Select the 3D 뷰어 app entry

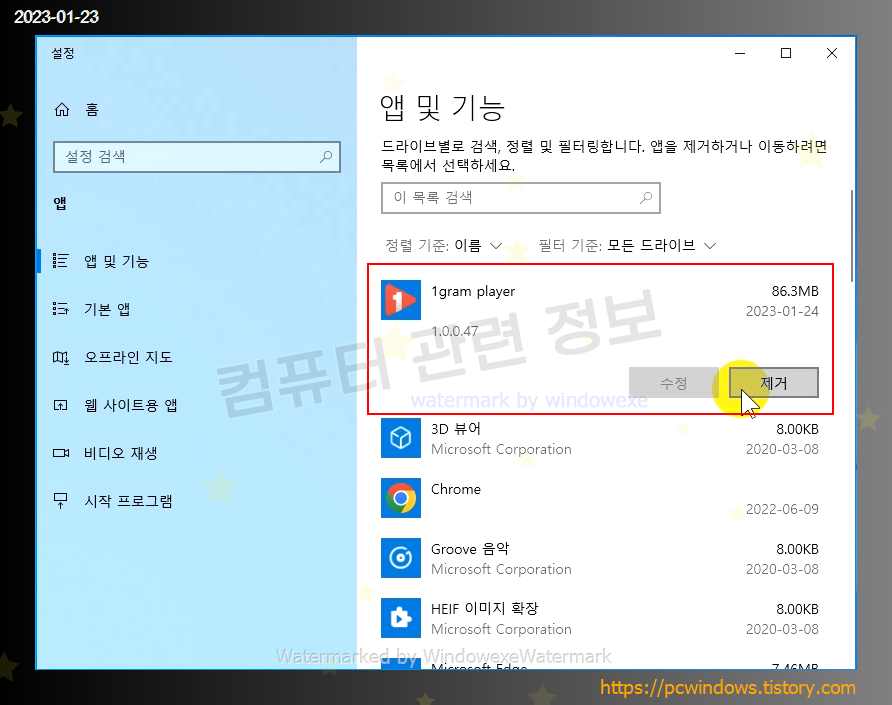coord(600,438)
